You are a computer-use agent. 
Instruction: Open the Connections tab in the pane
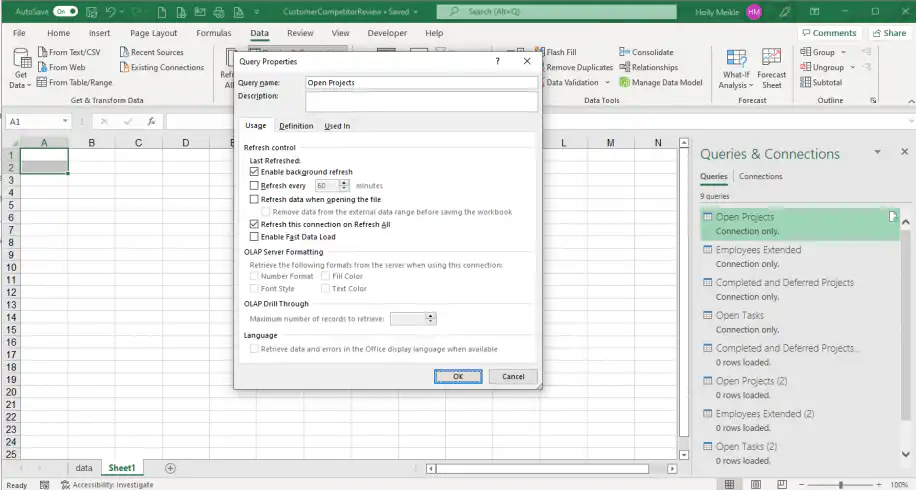tap(760, 176)
